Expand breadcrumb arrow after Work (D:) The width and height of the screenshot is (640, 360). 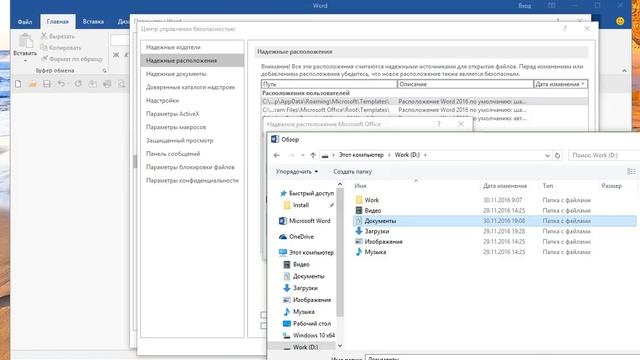click(x=425, y=156)
